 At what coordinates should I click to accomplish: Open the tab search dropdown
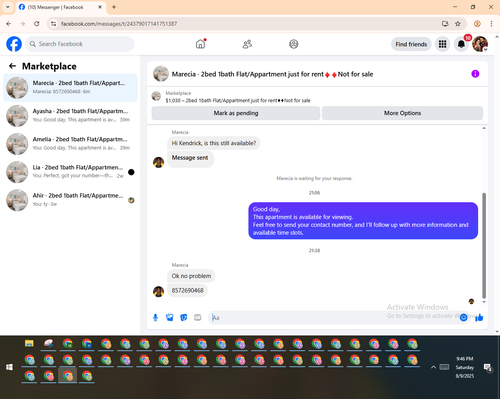[x=8, y=7]
